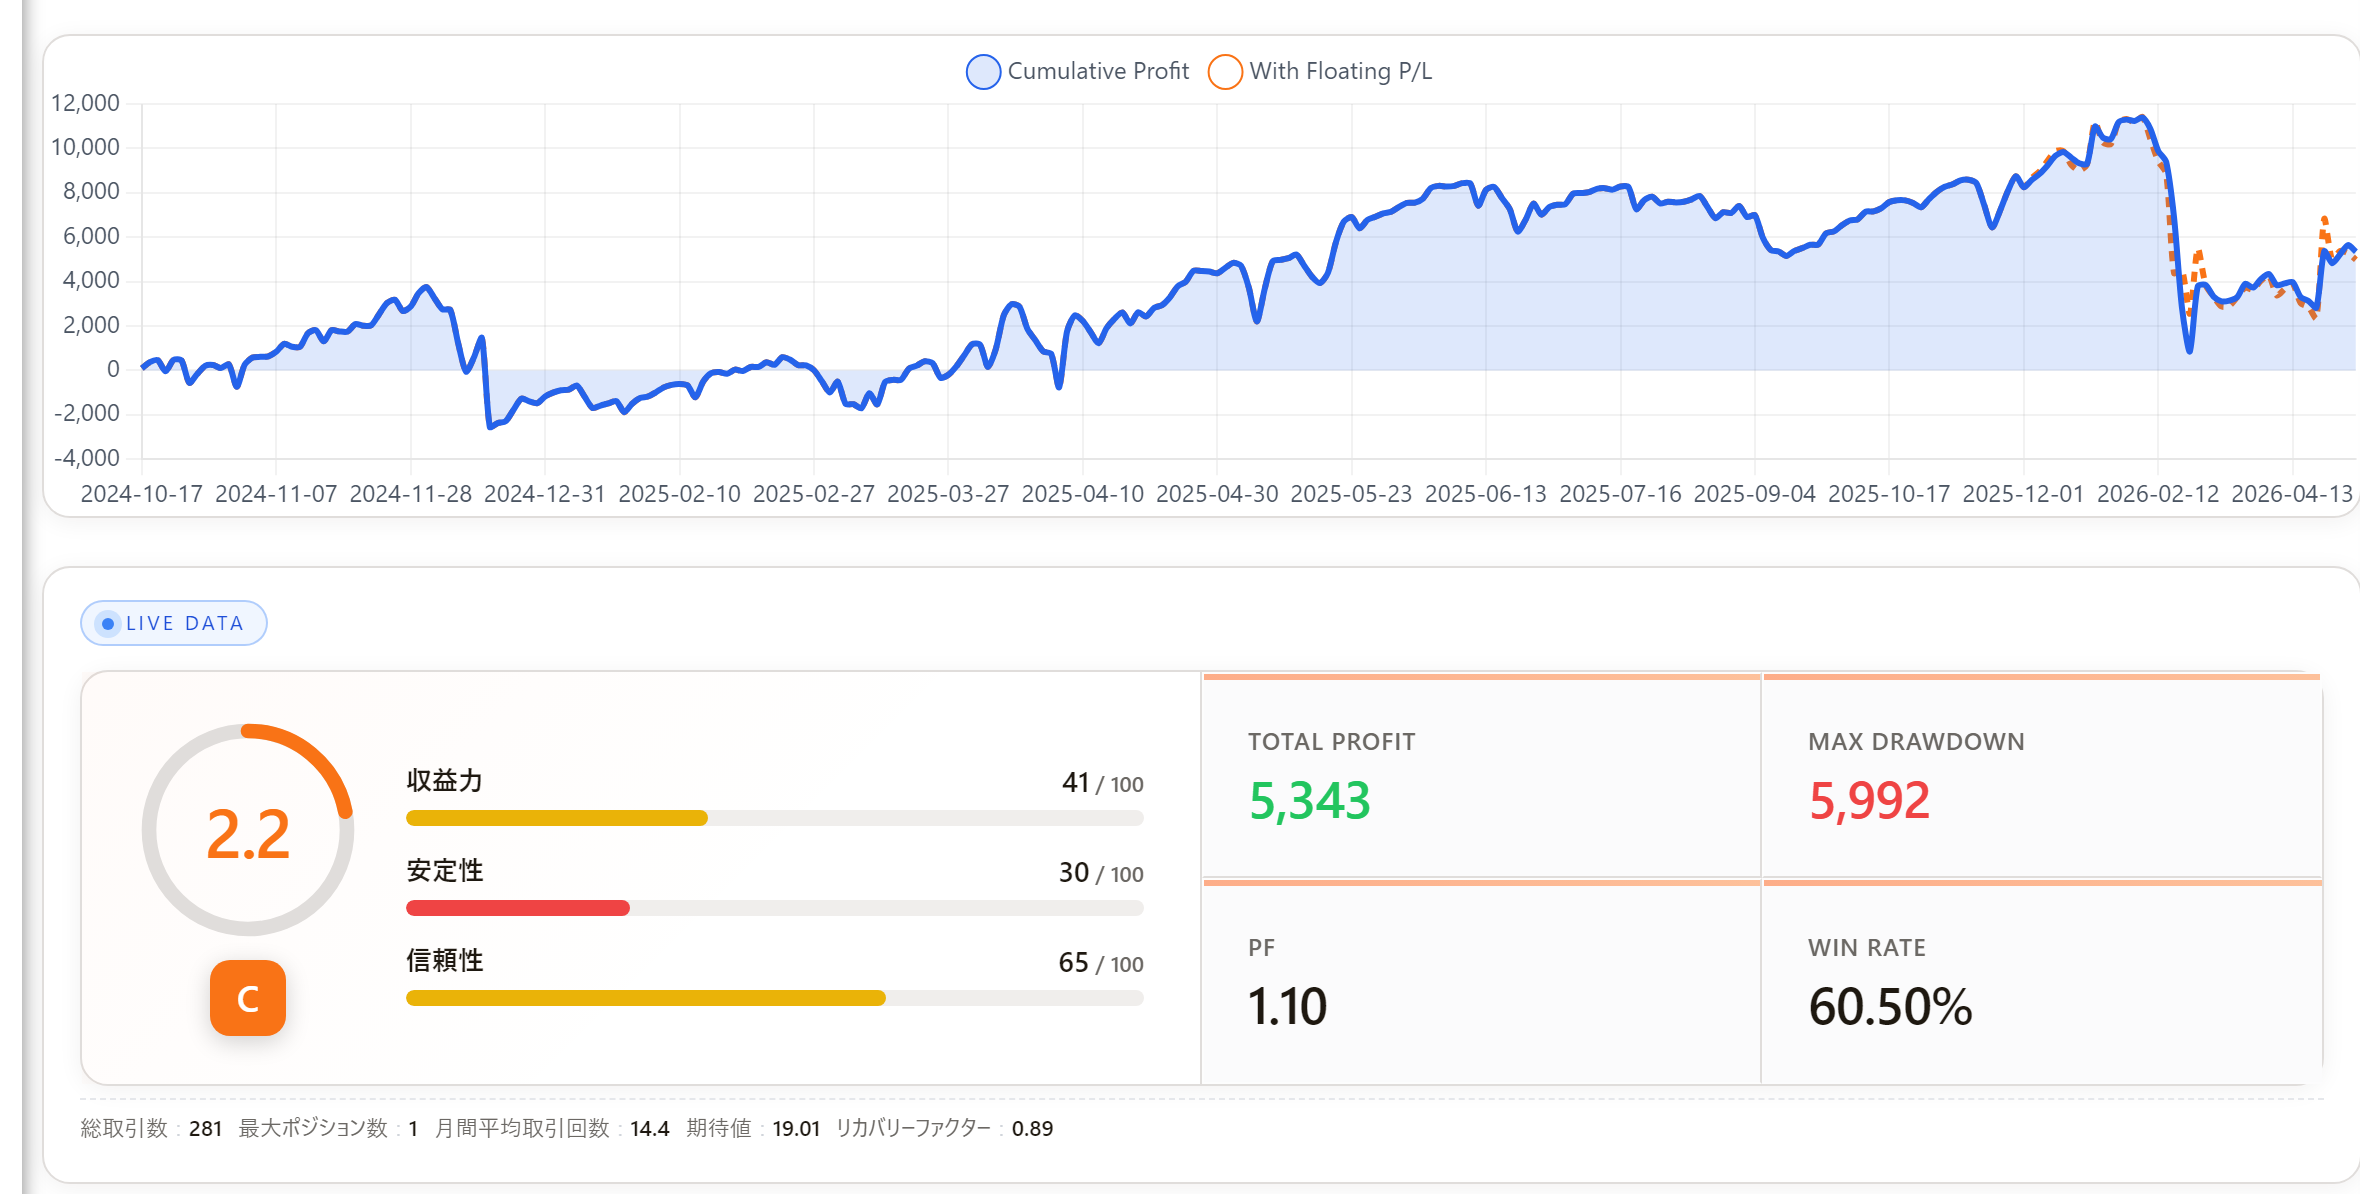Click the リカバリーファクター value 0.89
Image resolution: width=2360 pixels, height=1194 pixels.
click(x=1032, y=1129)
